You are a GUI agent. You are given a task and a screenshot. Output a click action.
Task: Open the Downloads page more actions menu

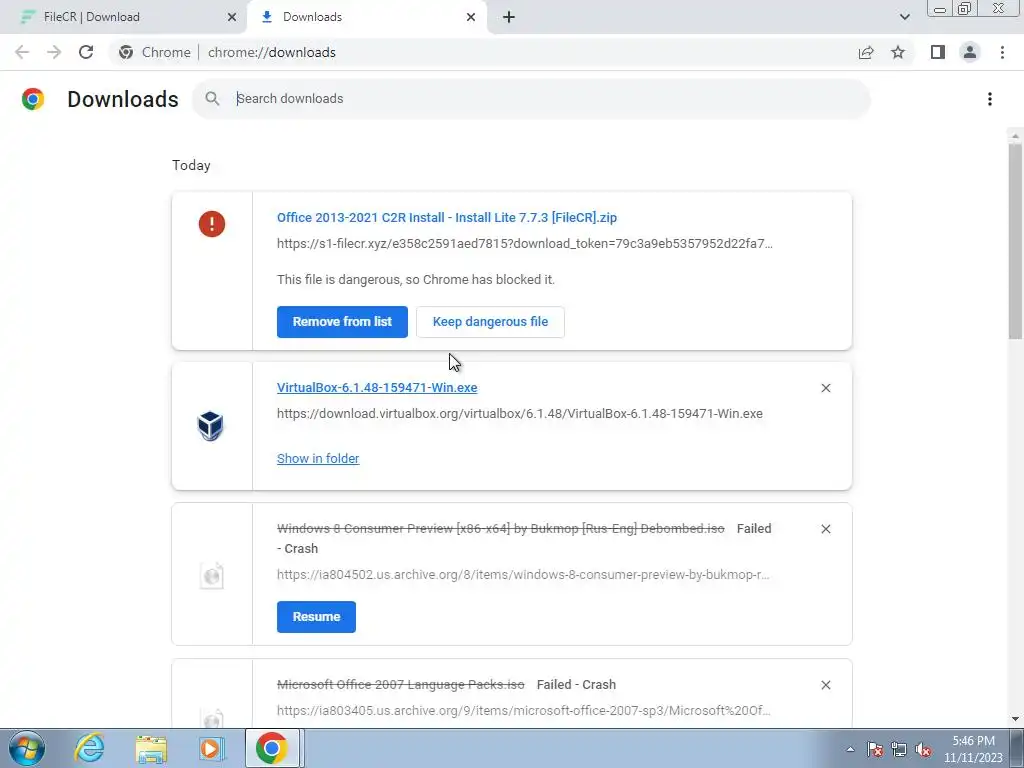coord(989,99)
